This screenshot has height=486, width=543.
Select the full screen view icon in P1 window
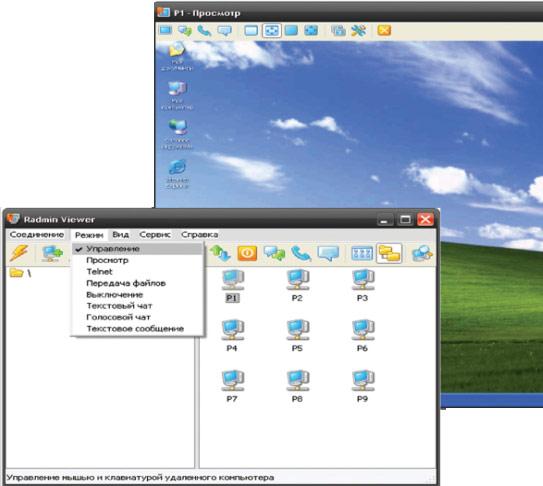[x=291, y=30]
